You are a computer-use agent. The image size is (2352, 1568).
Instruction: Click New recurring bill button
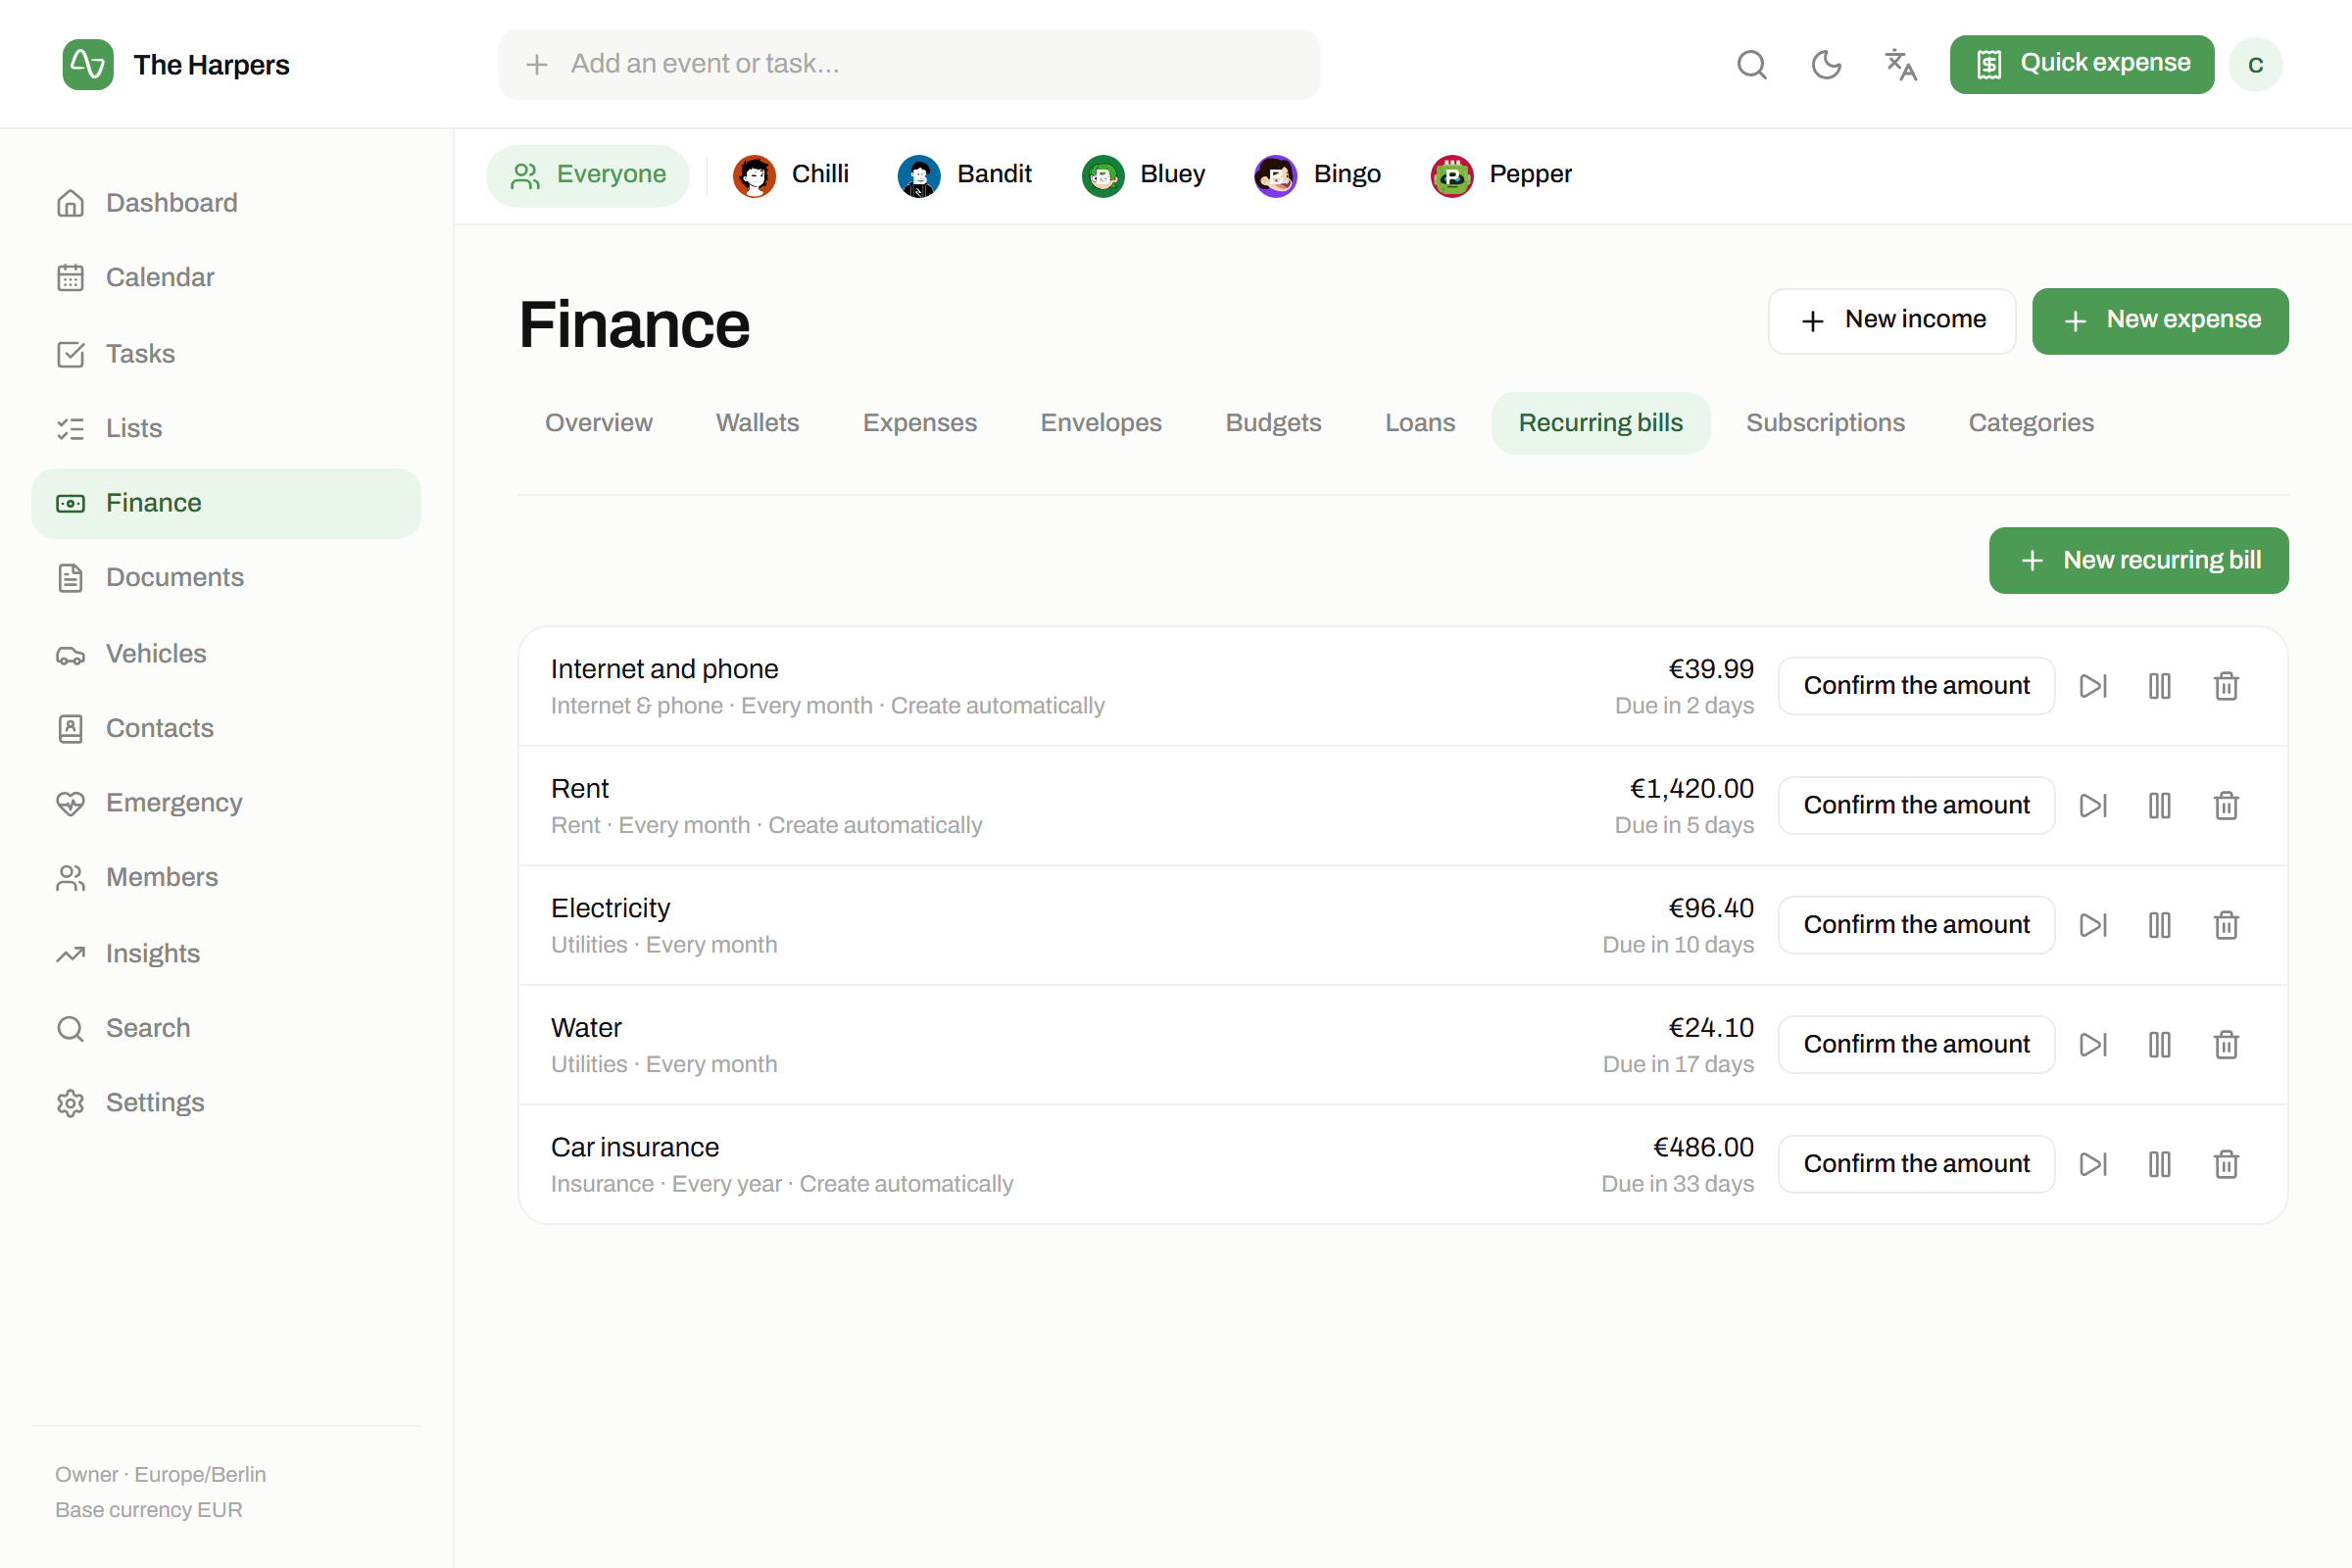coord(2138,561)
